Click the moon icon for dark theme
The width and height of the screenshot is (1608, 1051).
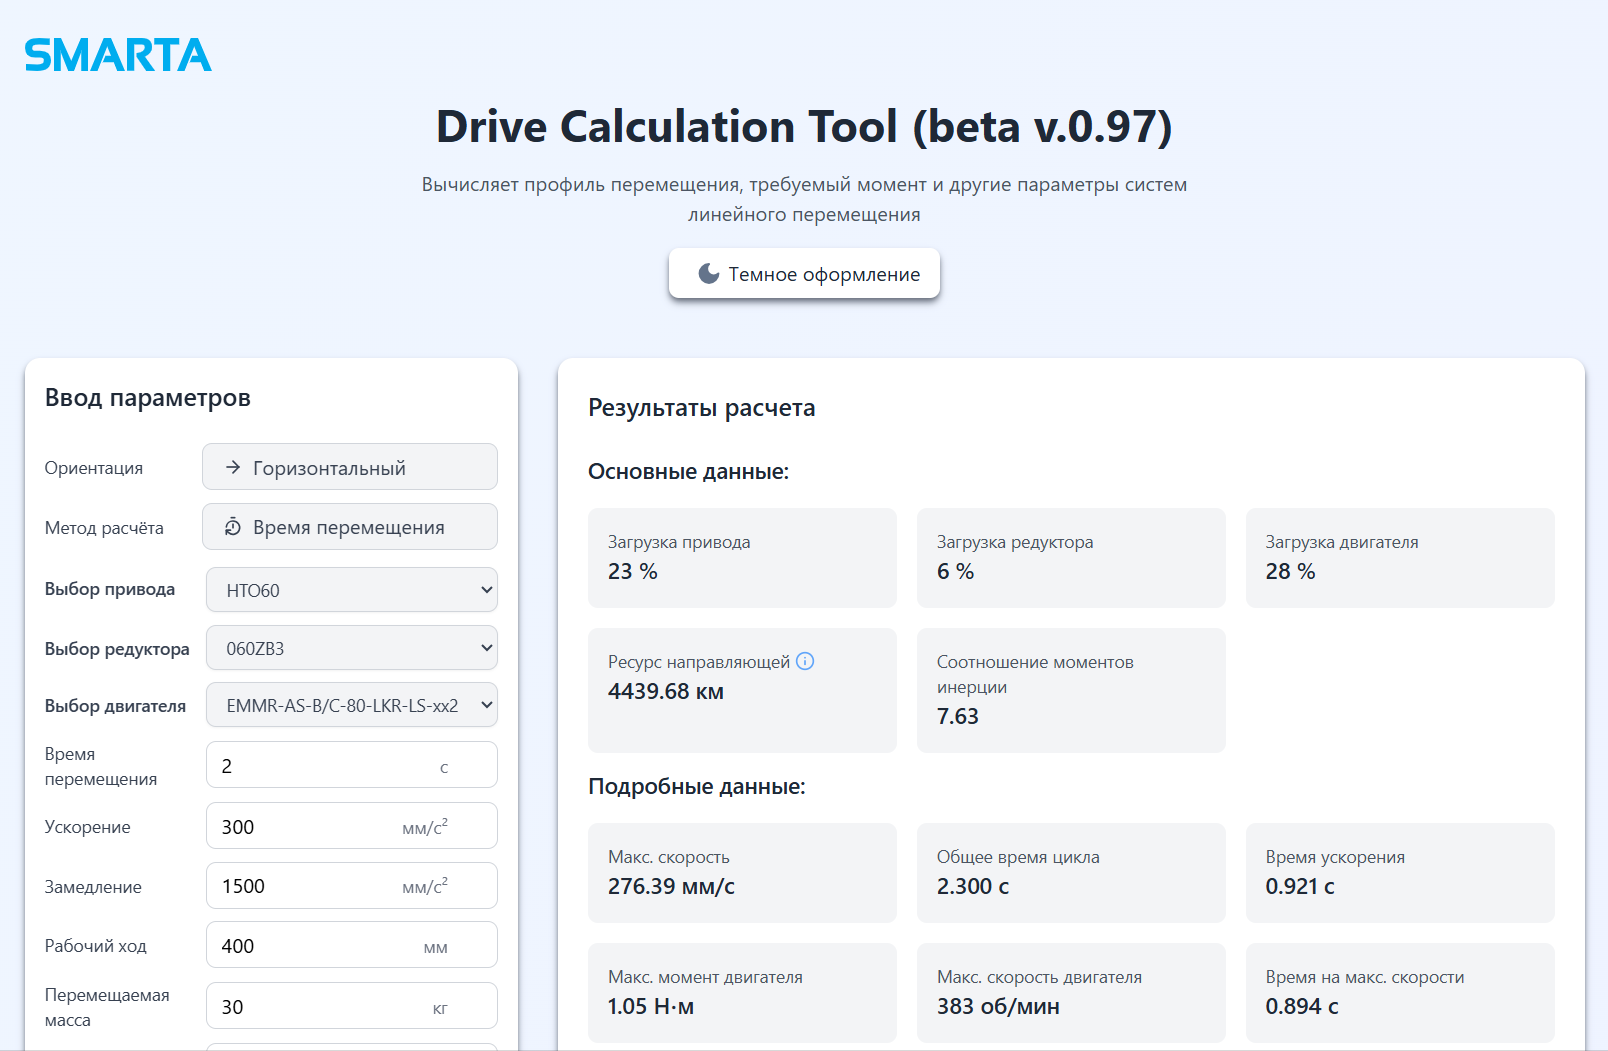point(708,274)
